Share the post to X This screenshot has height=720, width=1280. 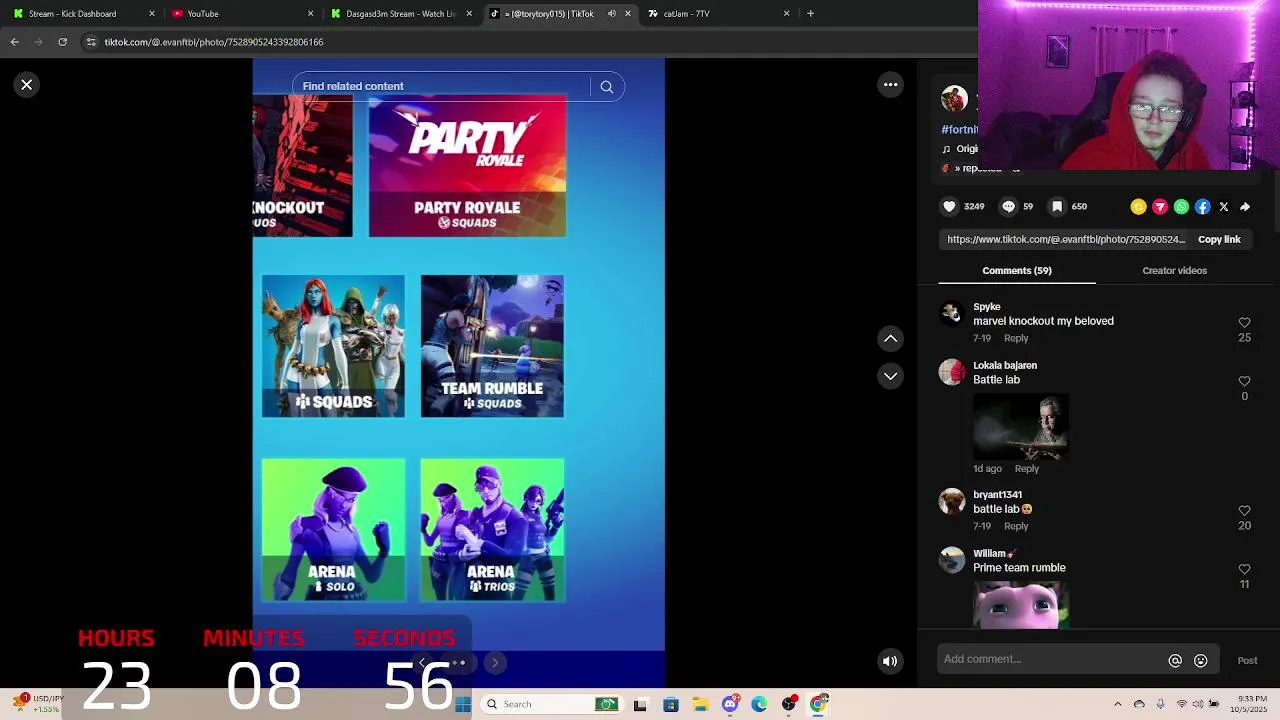(x=1223, y=207)
